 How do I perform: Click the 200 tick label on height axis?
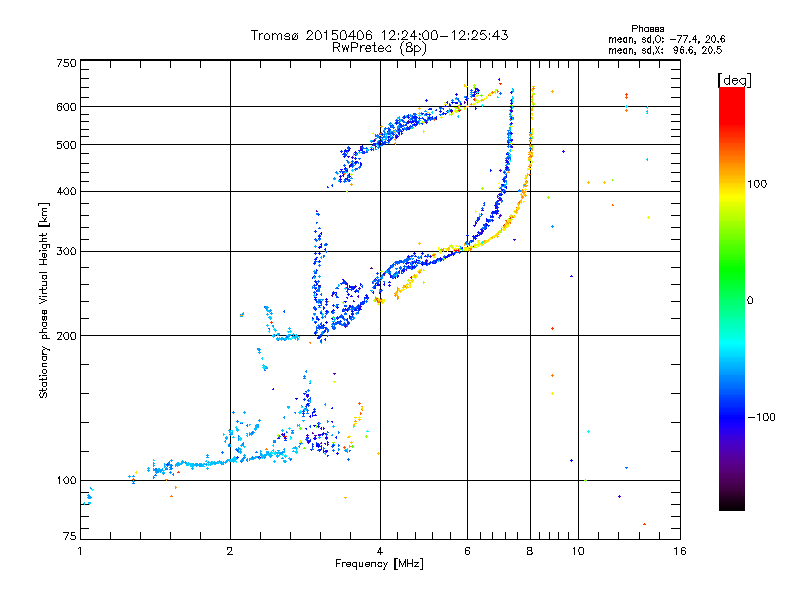(x=66, y=336)
